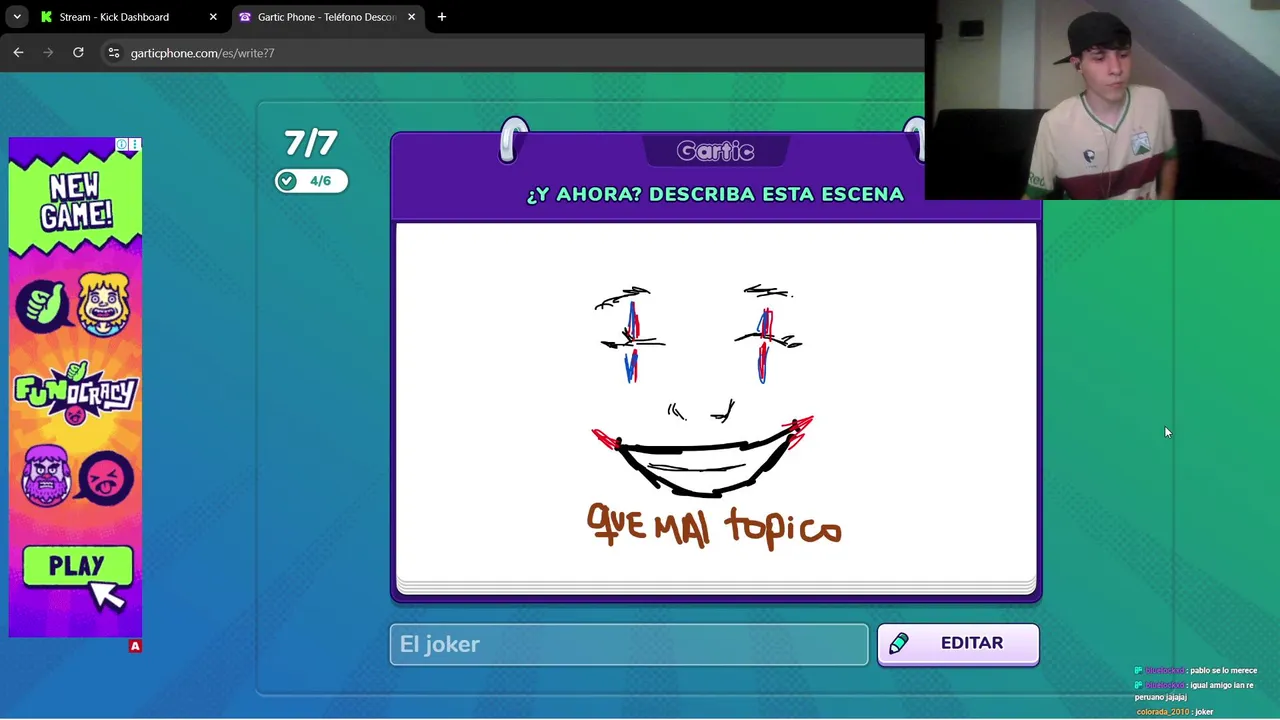Click the Kick favicon on the first tab
1280x720 pixels.
(46, 17)
